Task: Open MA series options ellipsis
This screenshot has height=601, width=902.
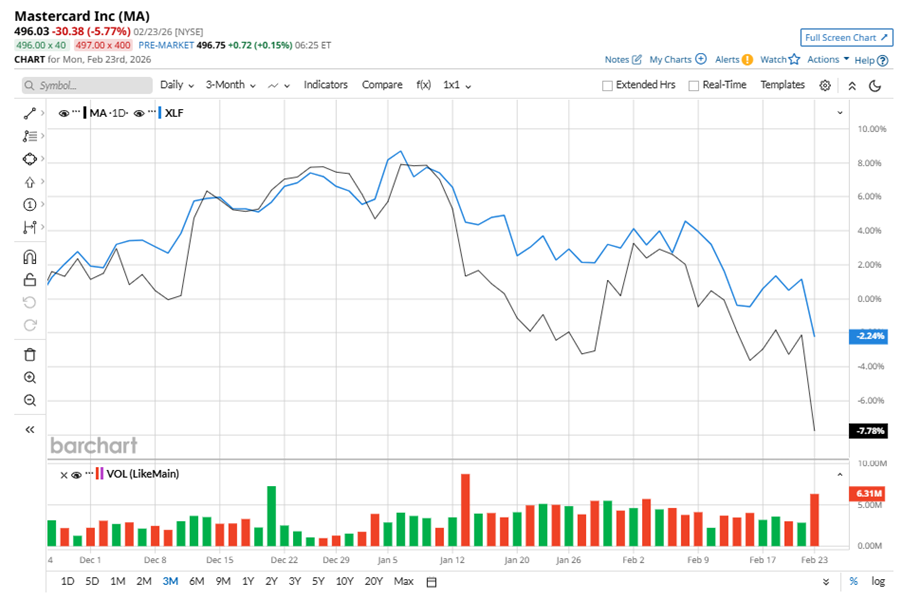Action: tap(76, 112)
